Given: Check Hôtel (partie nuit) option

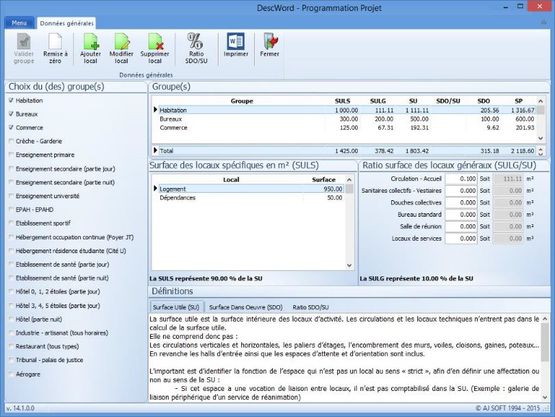Looking at the screenshot, I should point(11,319).
